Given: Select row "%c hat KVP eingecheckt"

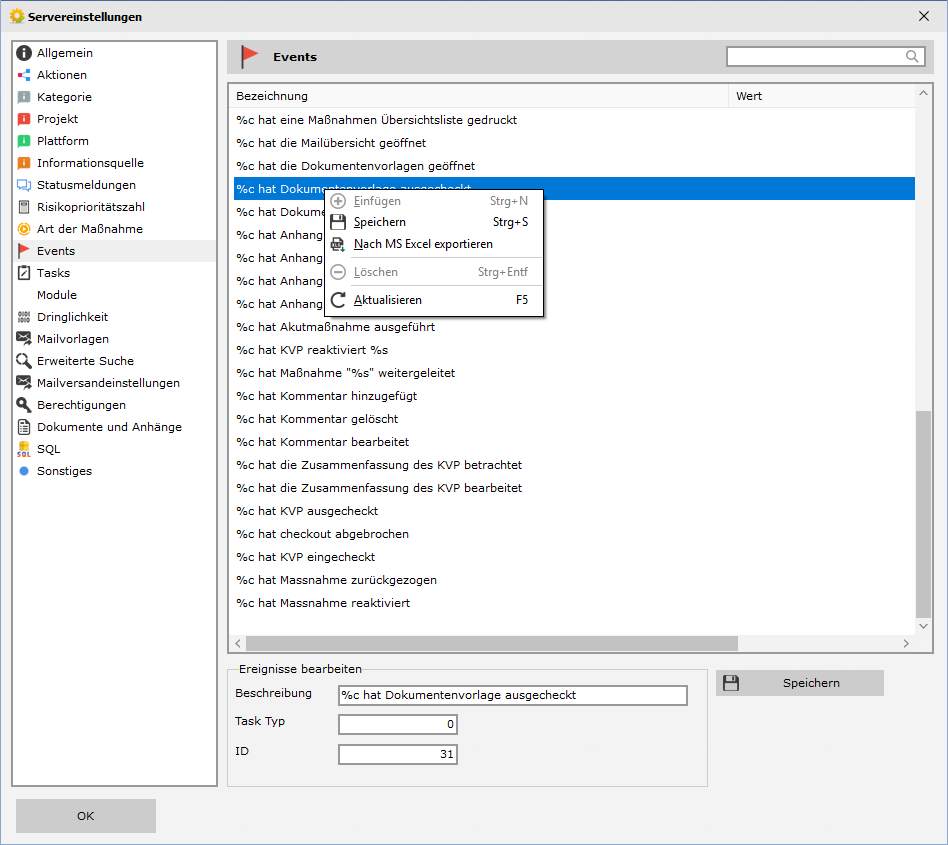Looking at the screenshot, I should [574, 557].
